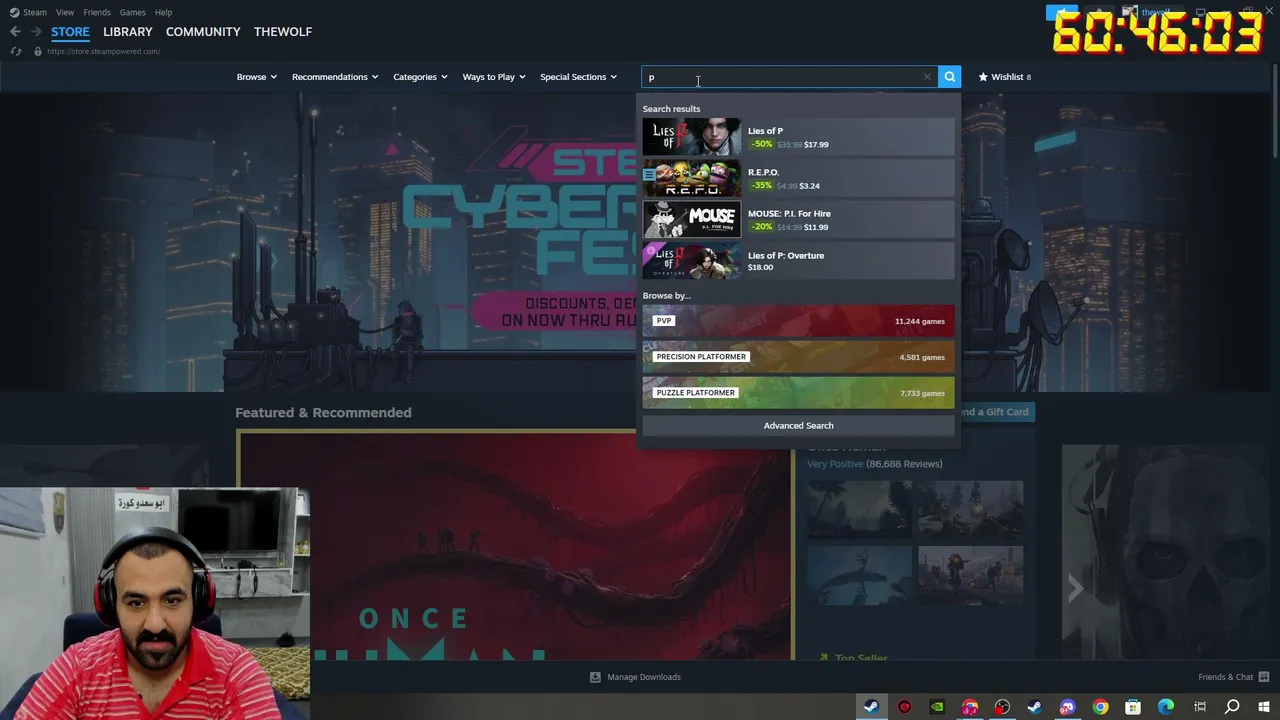Image resolution: width=1280 pixels, height=720 pixels.
Task: Go forward with the forward arrow
Action: pyautogui.click(x=36, y=32)
